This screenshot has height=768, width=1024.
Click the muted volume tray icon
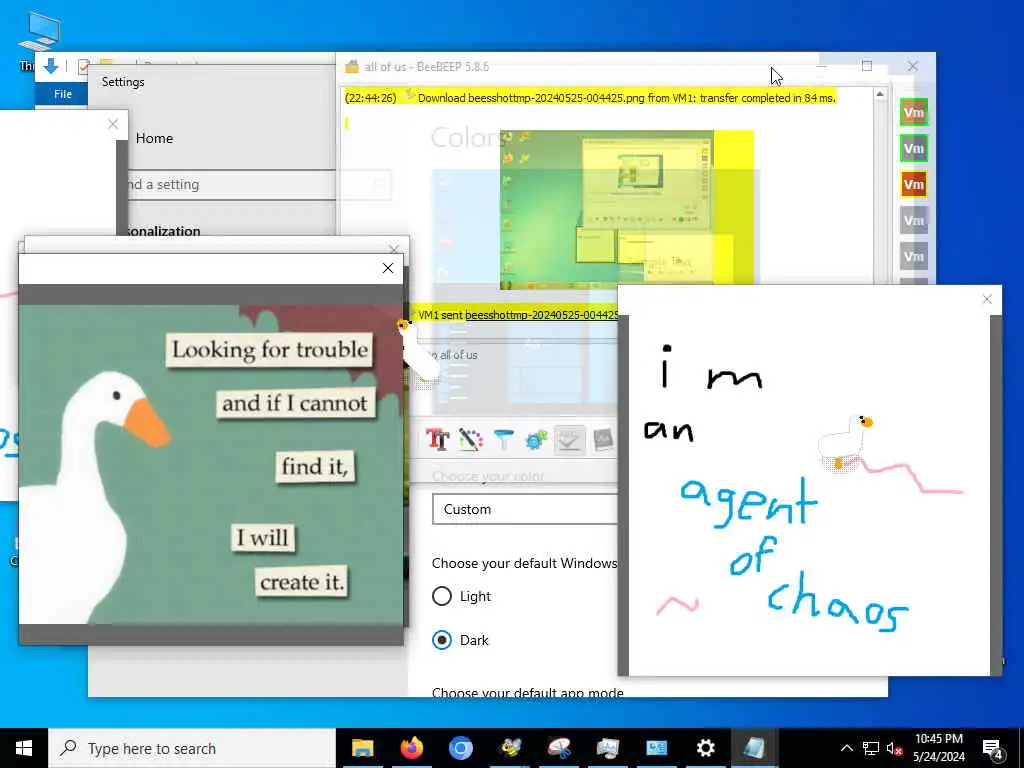[x=894, y=748]
